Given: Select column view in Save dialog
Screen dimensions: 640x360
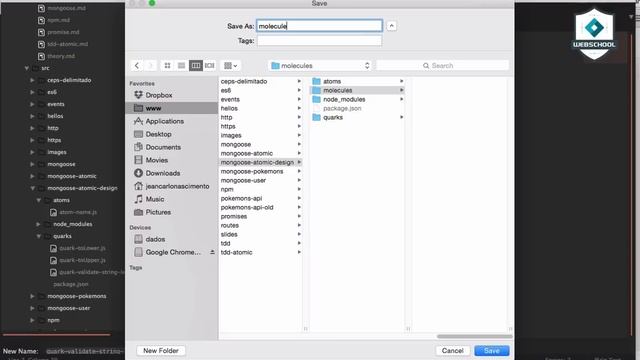Looking at the screenshot, I should 196,65.
